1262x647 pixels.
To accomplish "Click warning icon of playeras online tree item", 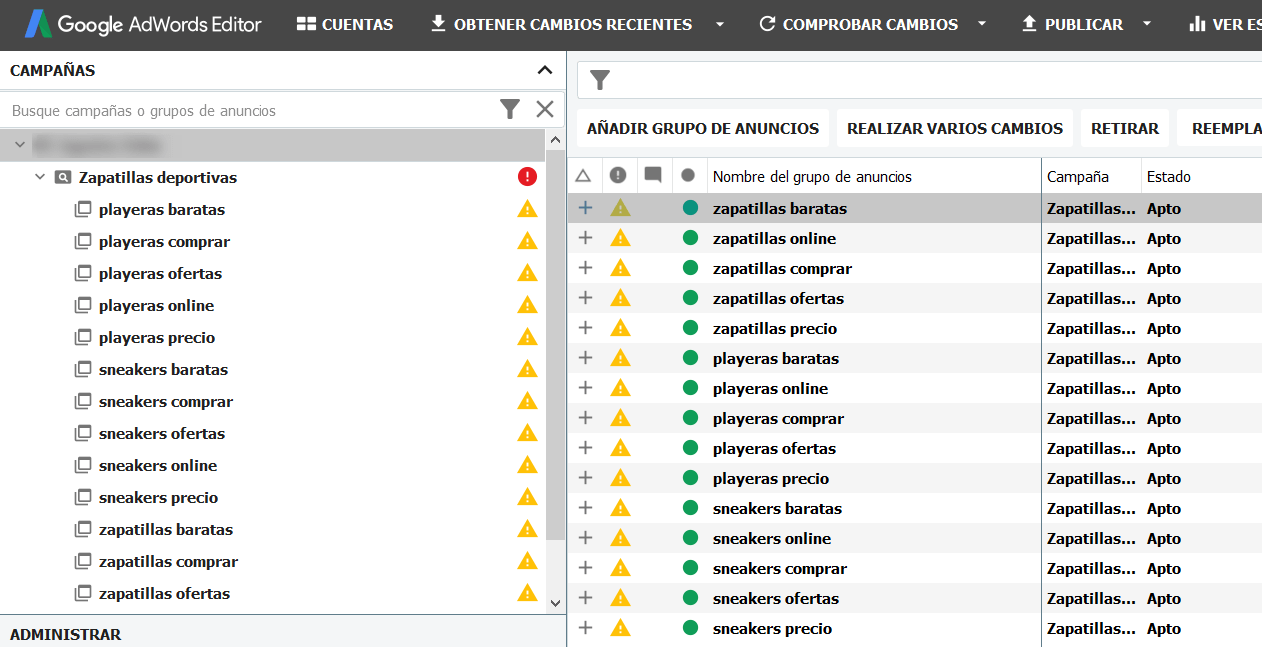I will tap(528, 305).
